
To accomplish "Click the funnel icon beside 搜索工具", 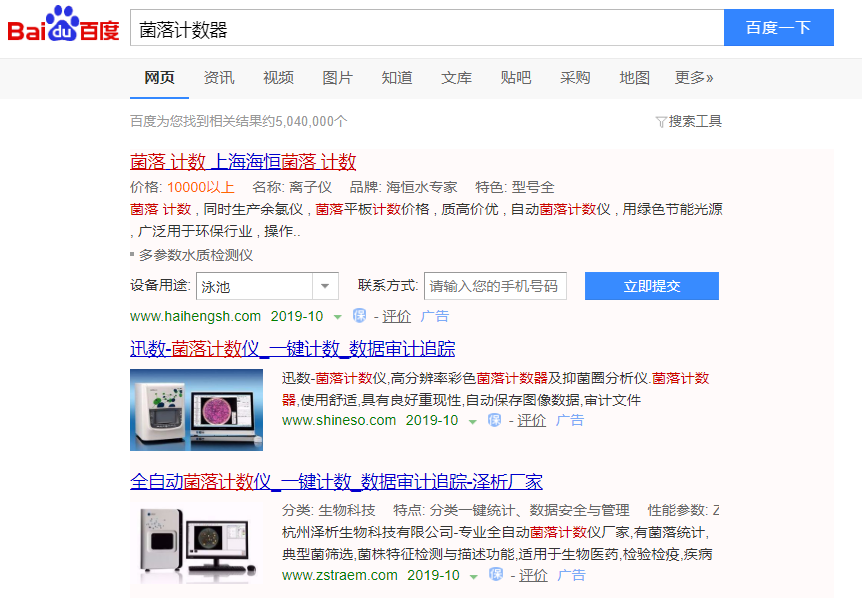I will 661,122.
